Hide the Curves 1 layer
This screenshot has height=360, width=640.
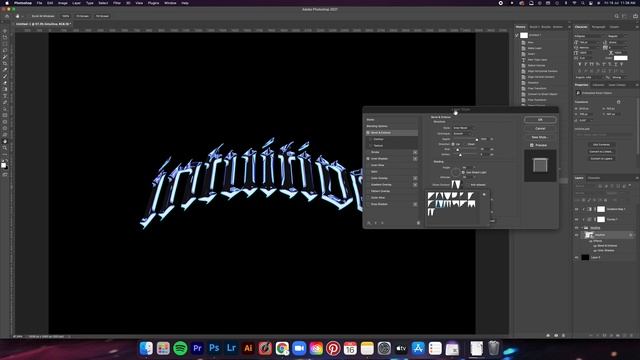pyautogui.click(x=577, y=220)
